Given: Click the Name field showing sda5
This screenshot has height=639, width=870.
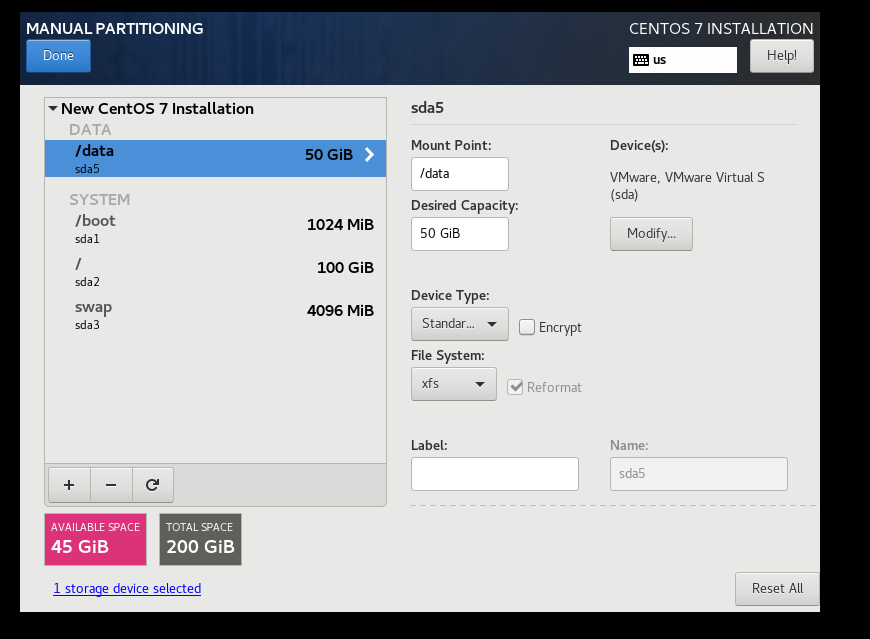Looking at the screenshot, I should [699, 474].
